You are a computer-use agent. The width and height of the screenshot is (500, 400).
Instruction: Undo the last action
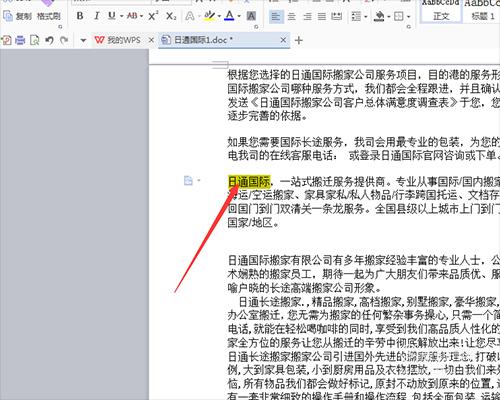(49, 40)
